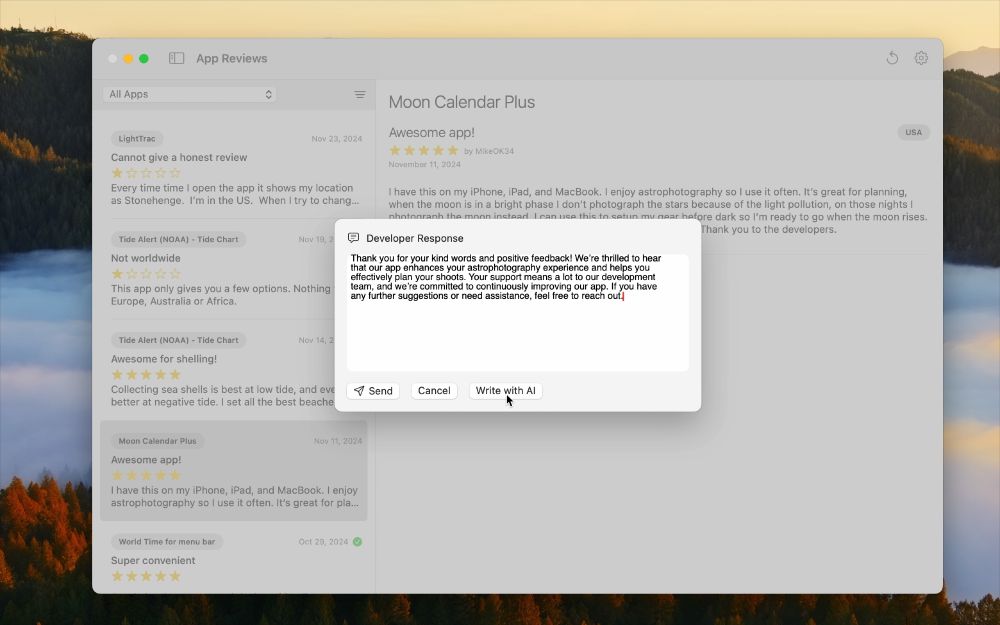
Task: Click the World Time for menu bar tag
Action: point(167,541)
